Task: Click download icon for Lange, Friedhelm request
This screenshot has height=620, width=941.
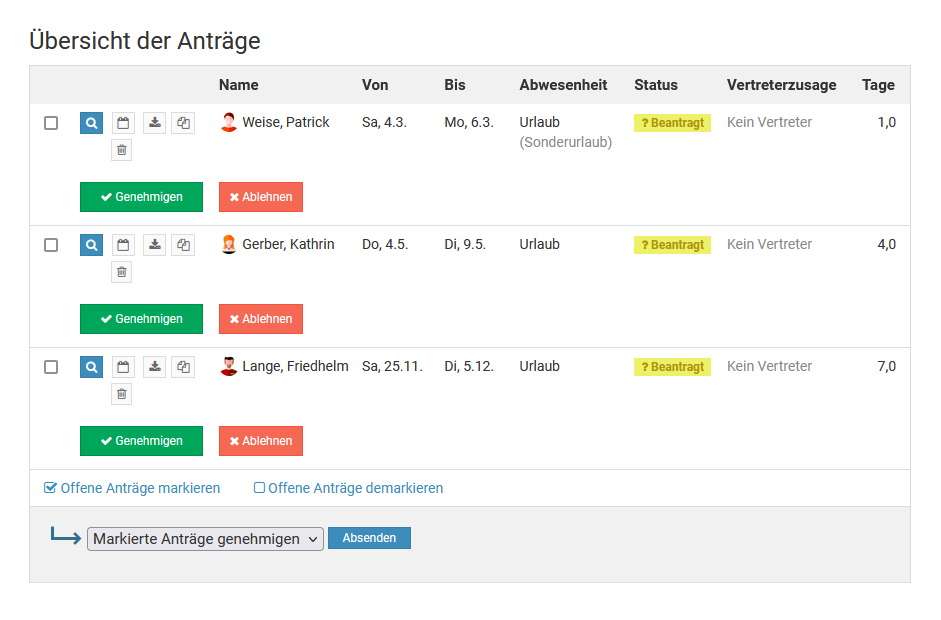Action: (154, 367)
